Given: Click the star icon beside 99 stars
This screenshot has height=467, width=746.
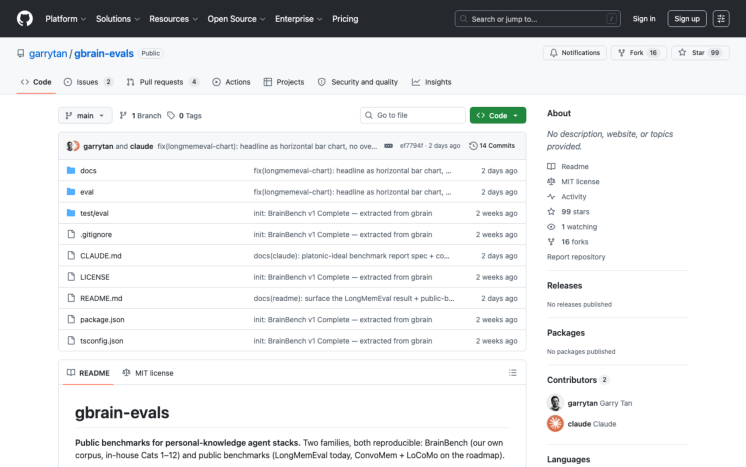Looking at the screenshot, I should [551, 212].
